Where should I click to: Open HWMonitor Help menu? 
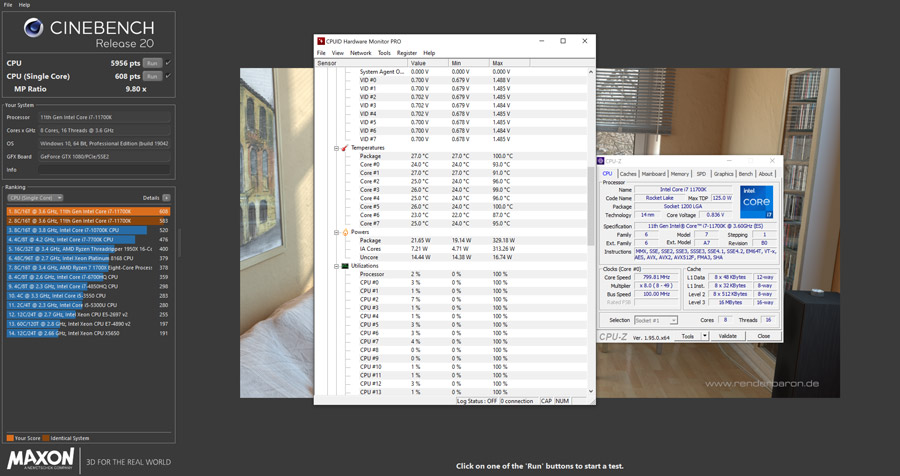[x=429, y=53]
